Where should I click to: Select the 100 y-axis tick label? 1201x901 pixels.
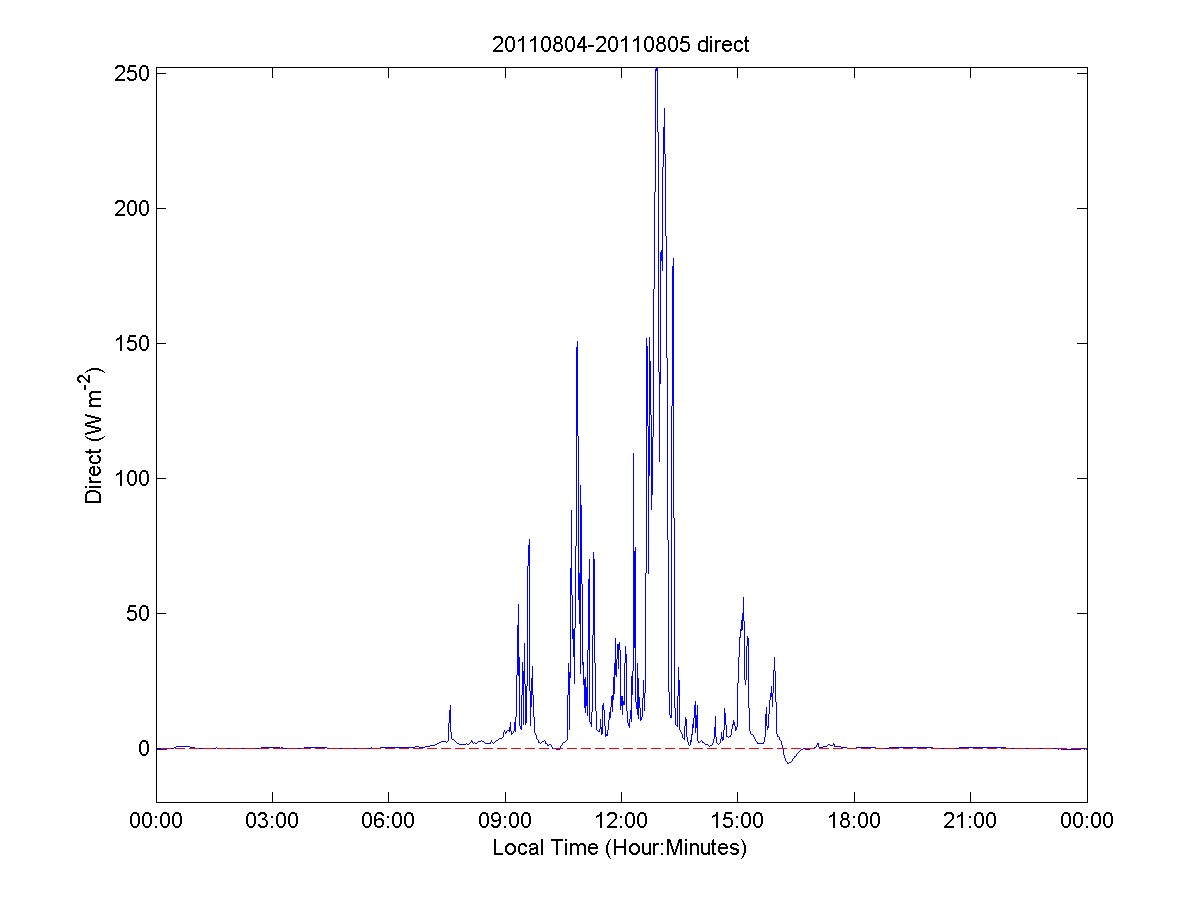coord(131,479)
